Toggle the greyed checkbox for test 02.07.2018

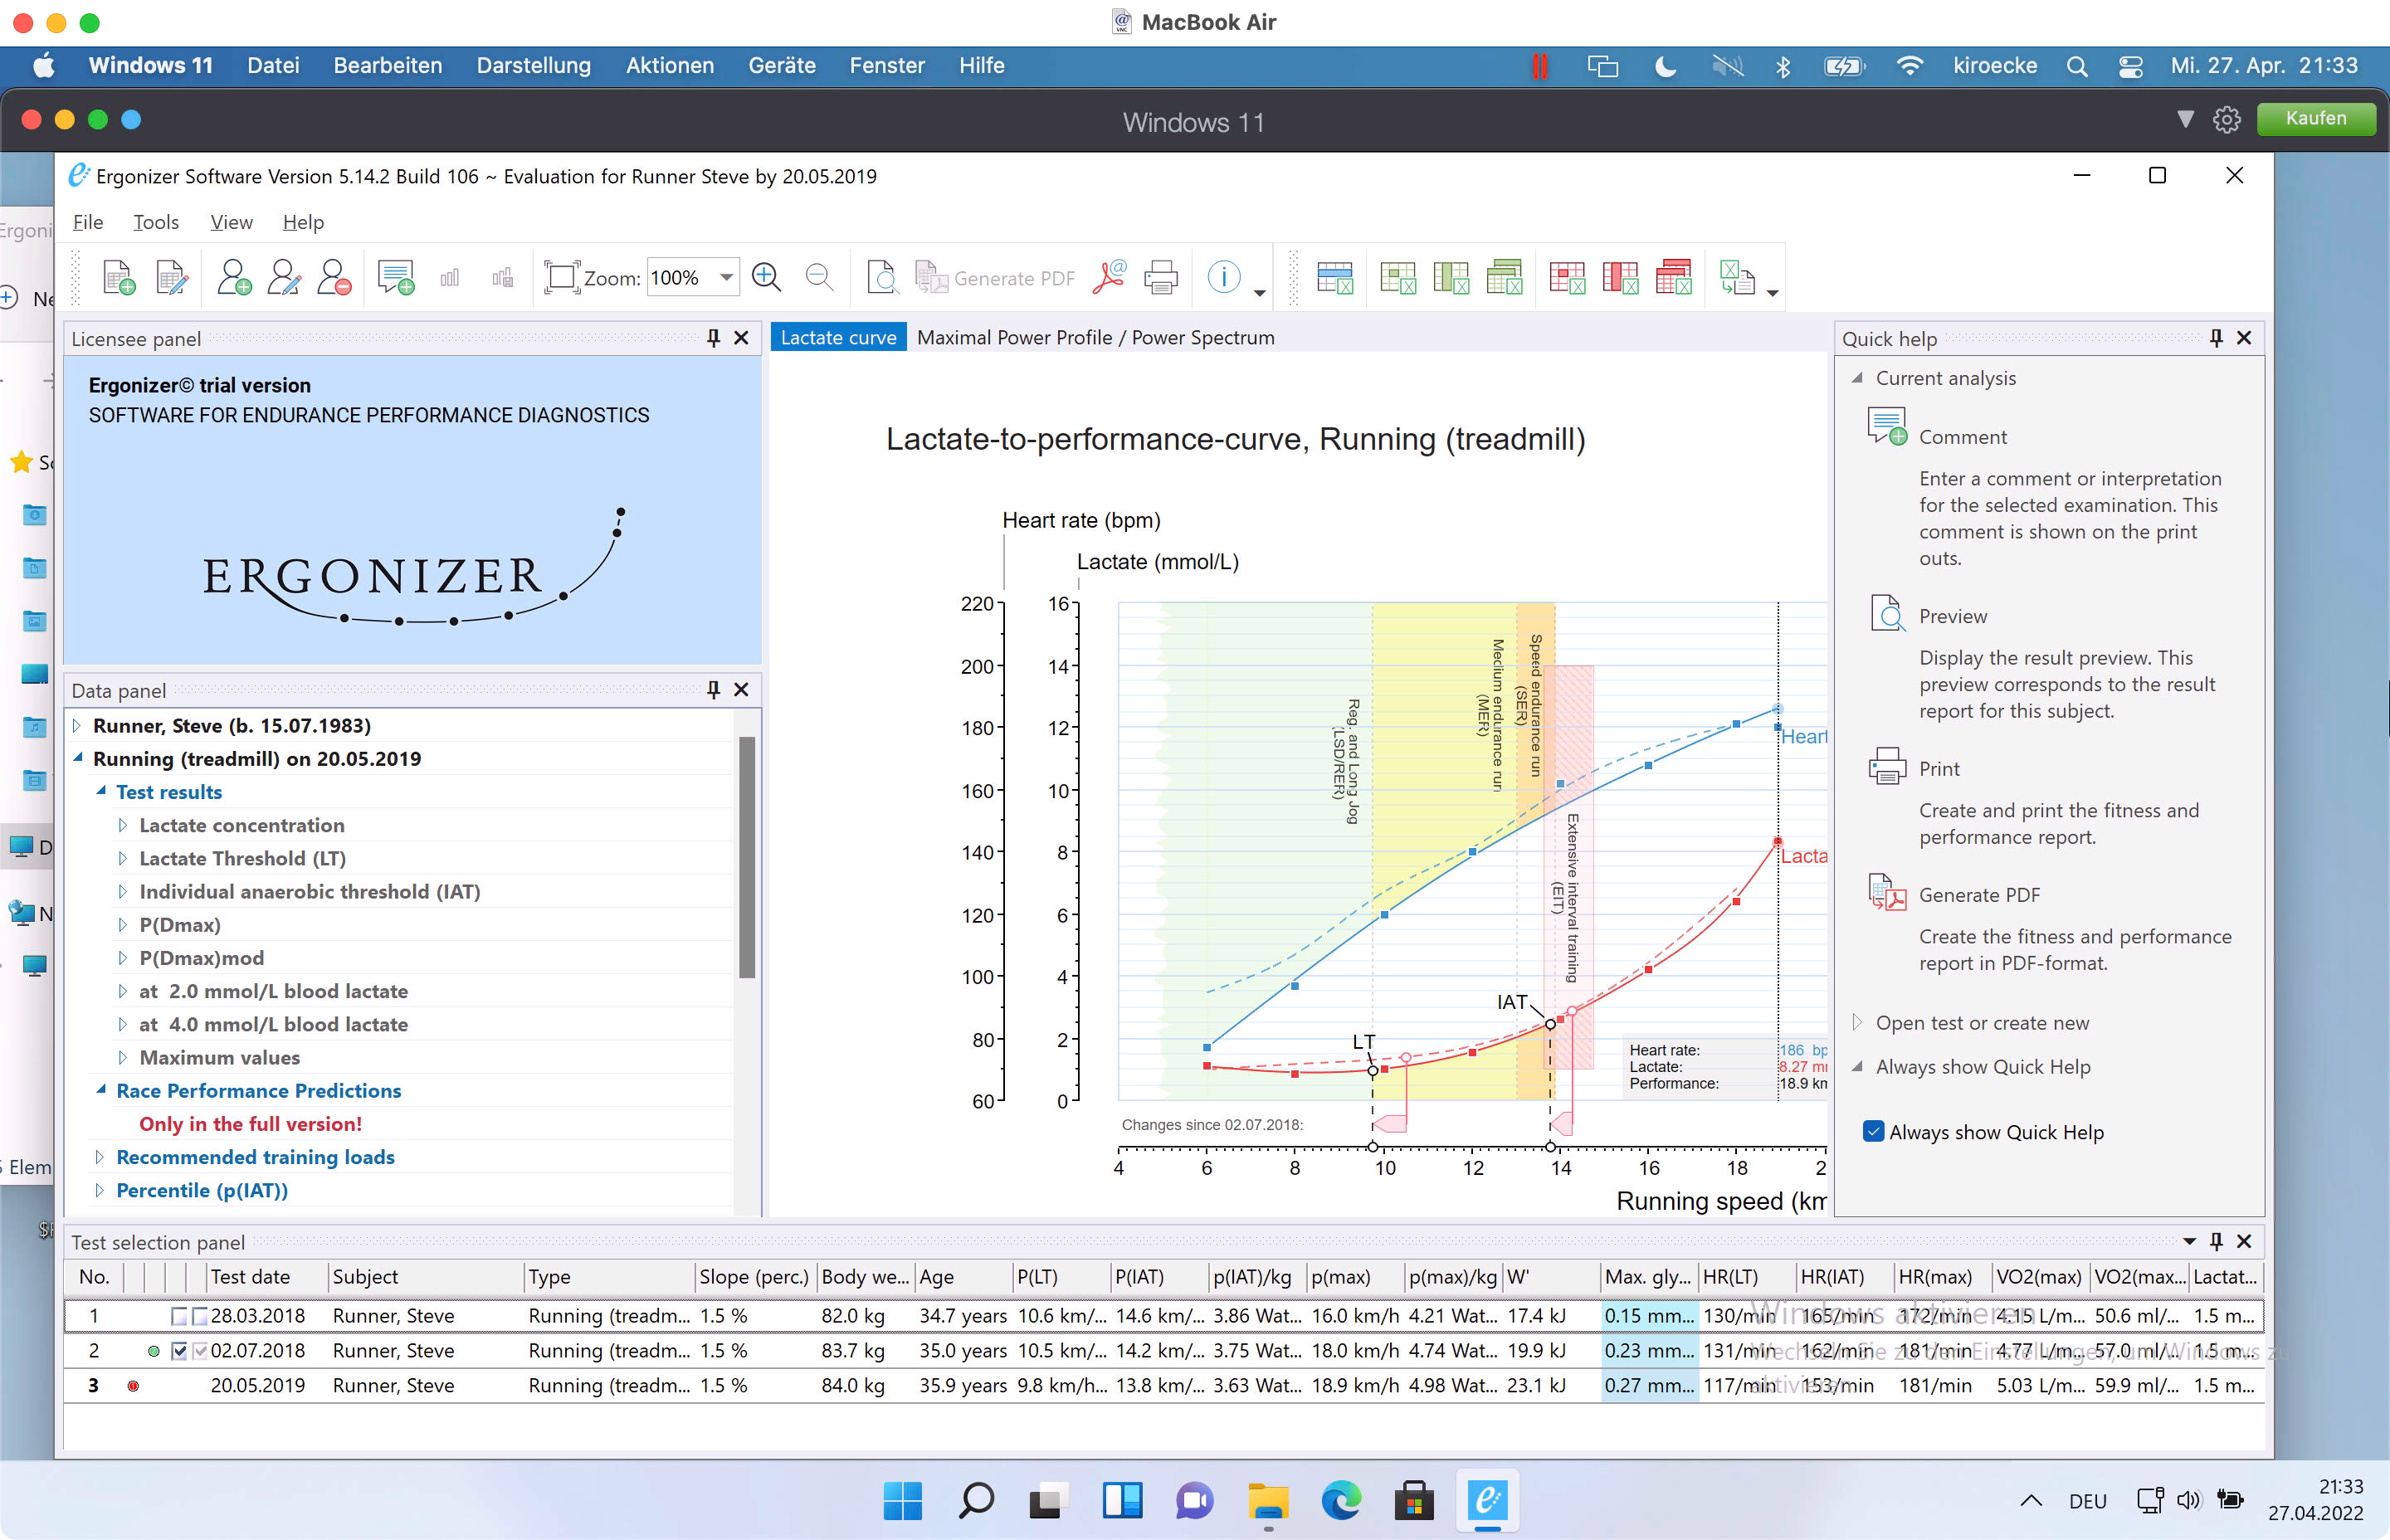pos(200,1351)
